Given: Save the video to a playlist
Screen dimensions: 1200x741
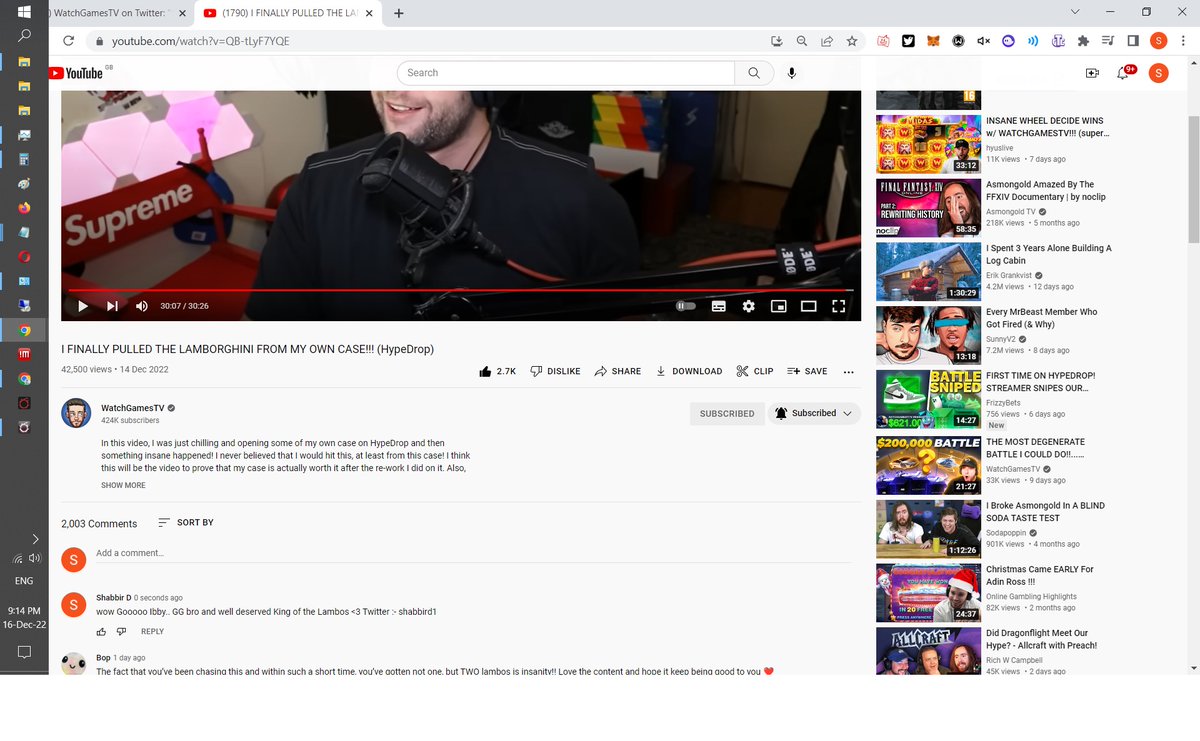Looking at the screenshot, I should (x=807, y=371).
